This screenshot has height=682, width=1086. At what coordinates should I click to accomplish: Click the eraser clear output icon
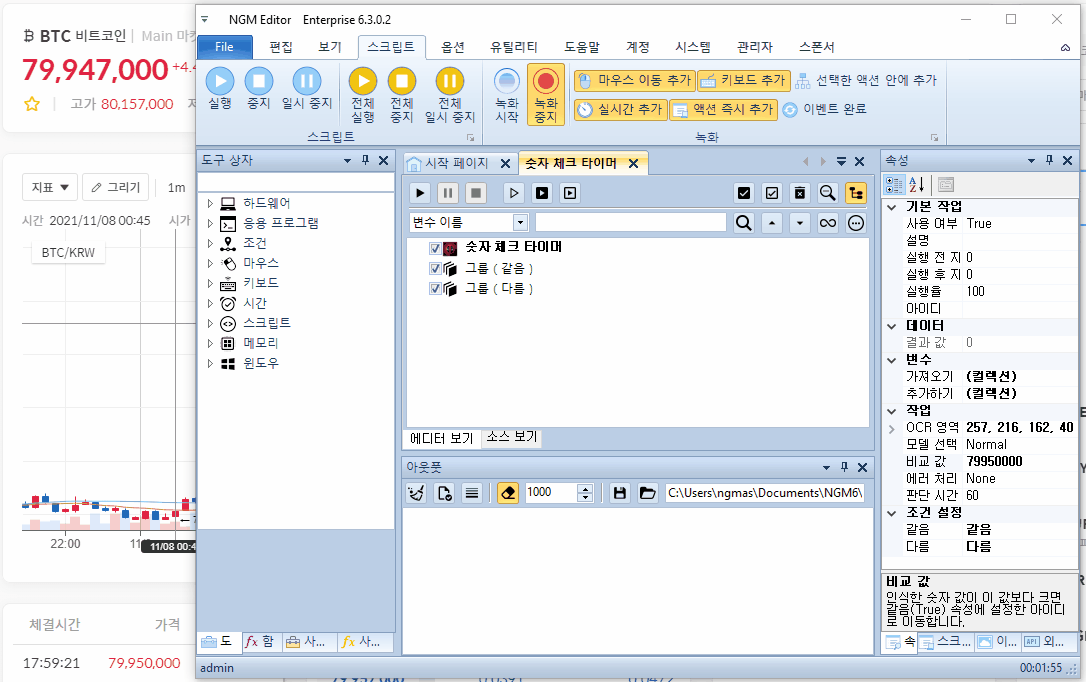[x=508, y=493]
